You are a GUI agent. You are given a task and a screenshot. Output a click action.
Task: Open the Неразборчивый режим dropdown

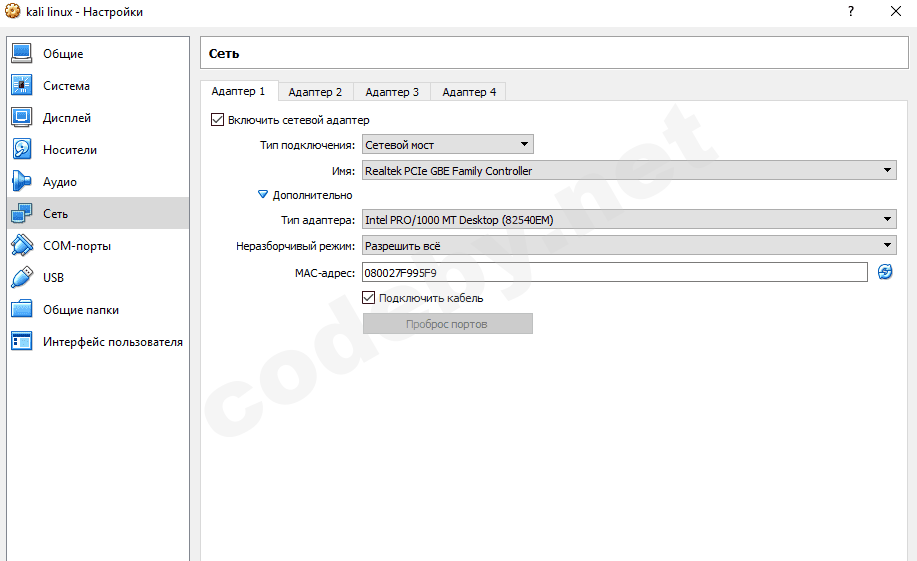[x=629, y=246]
